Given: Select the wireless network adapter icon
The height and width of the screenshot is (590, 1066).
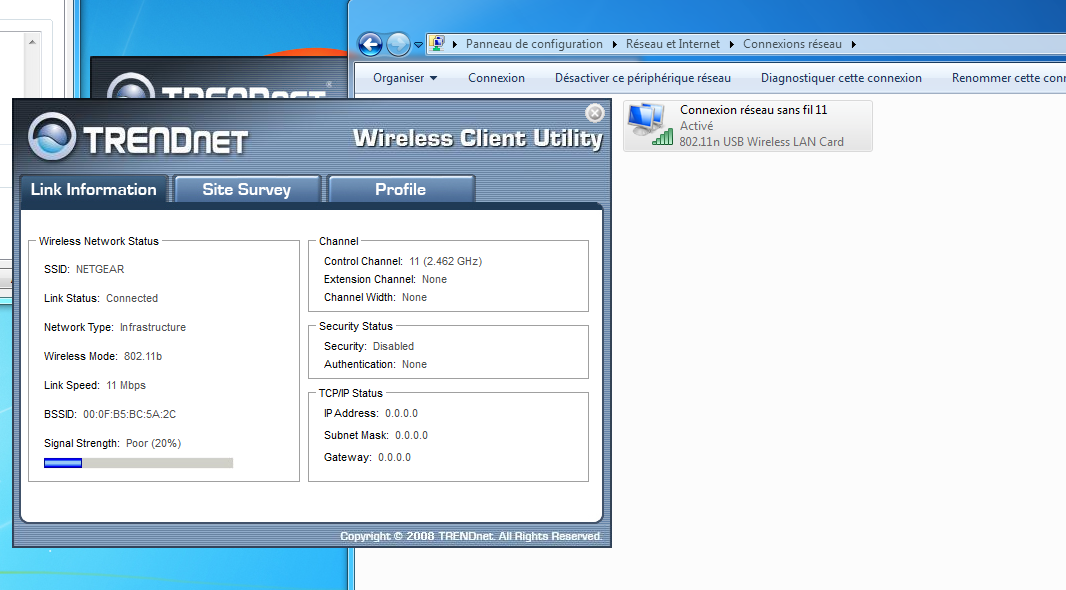Looking at the screenshot, I should (650, 125).
